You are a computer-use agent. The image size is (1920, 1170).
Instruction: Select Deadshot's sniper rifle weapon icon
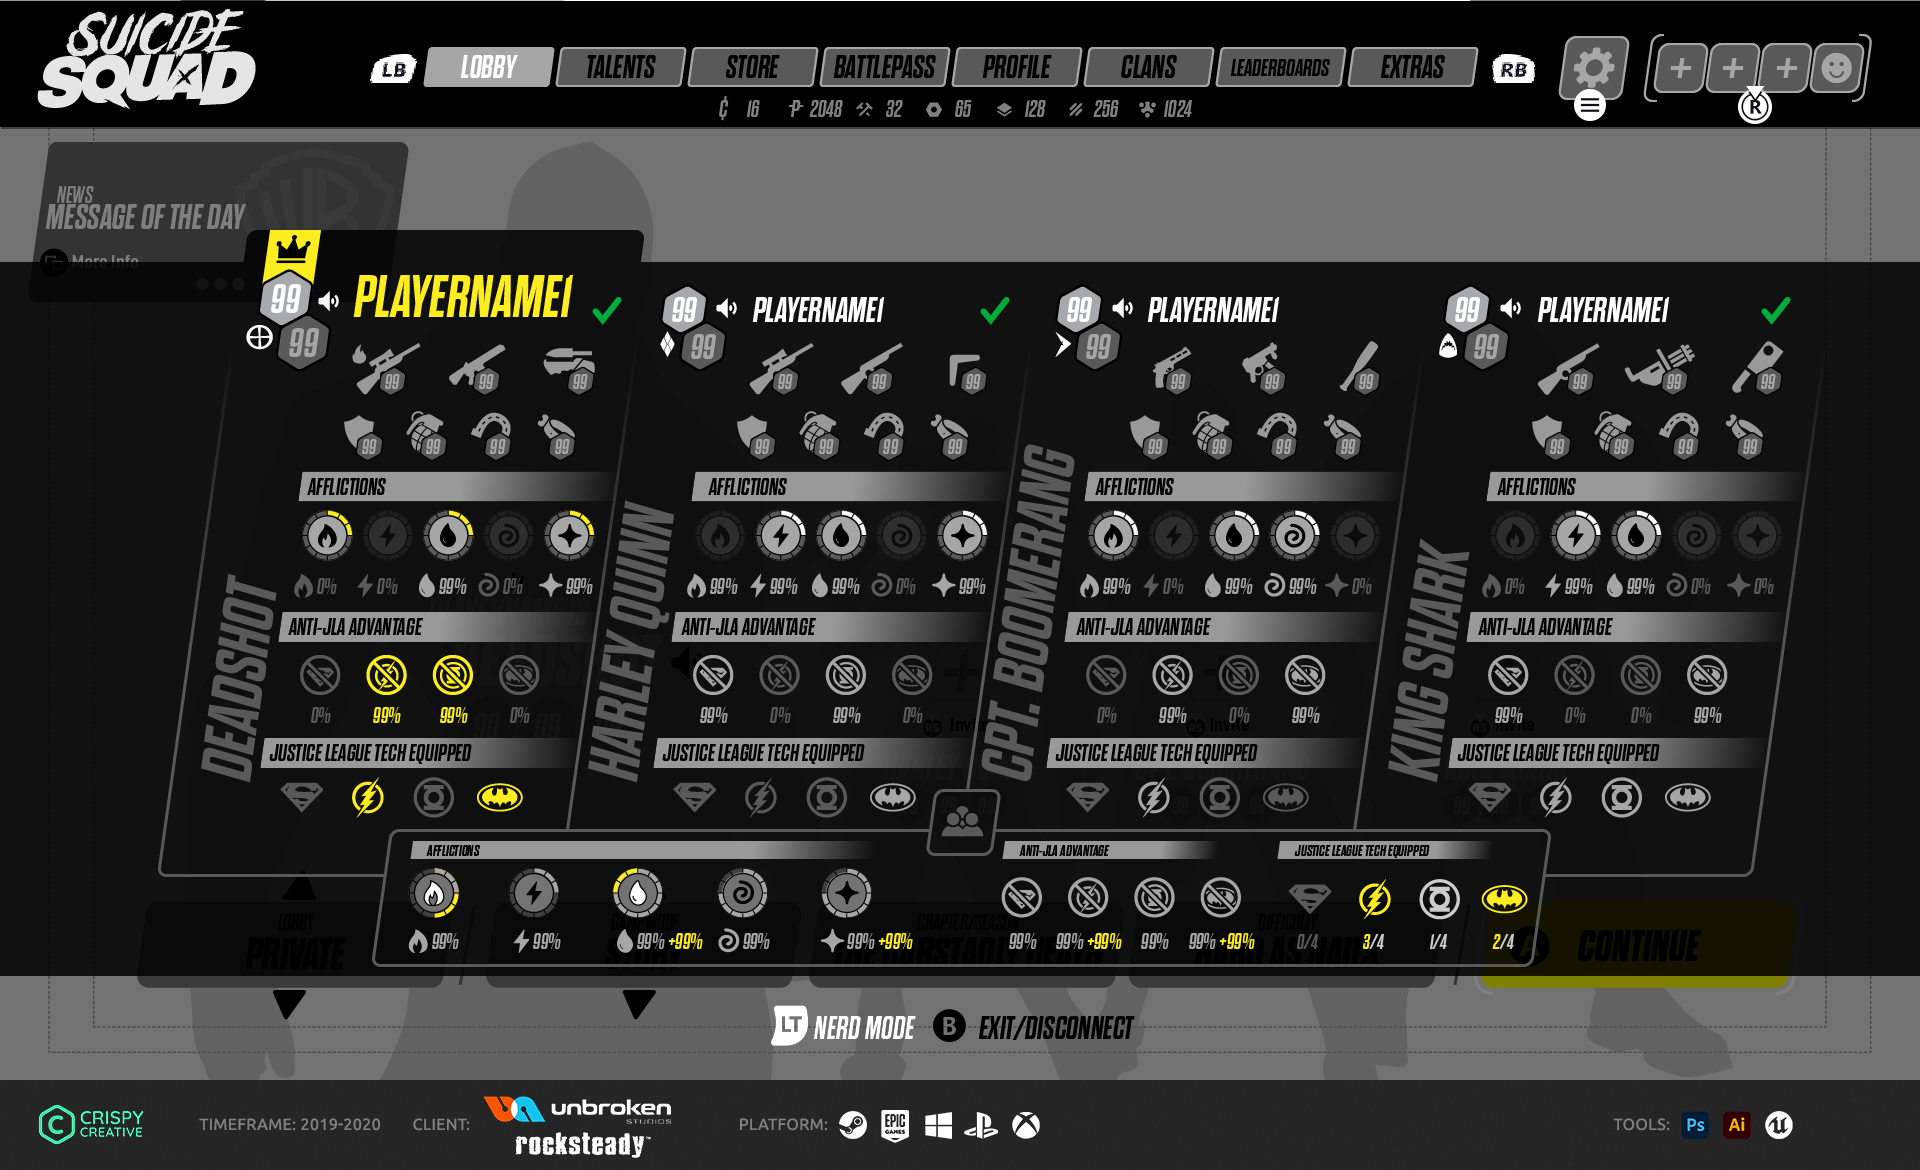point(386,368)
